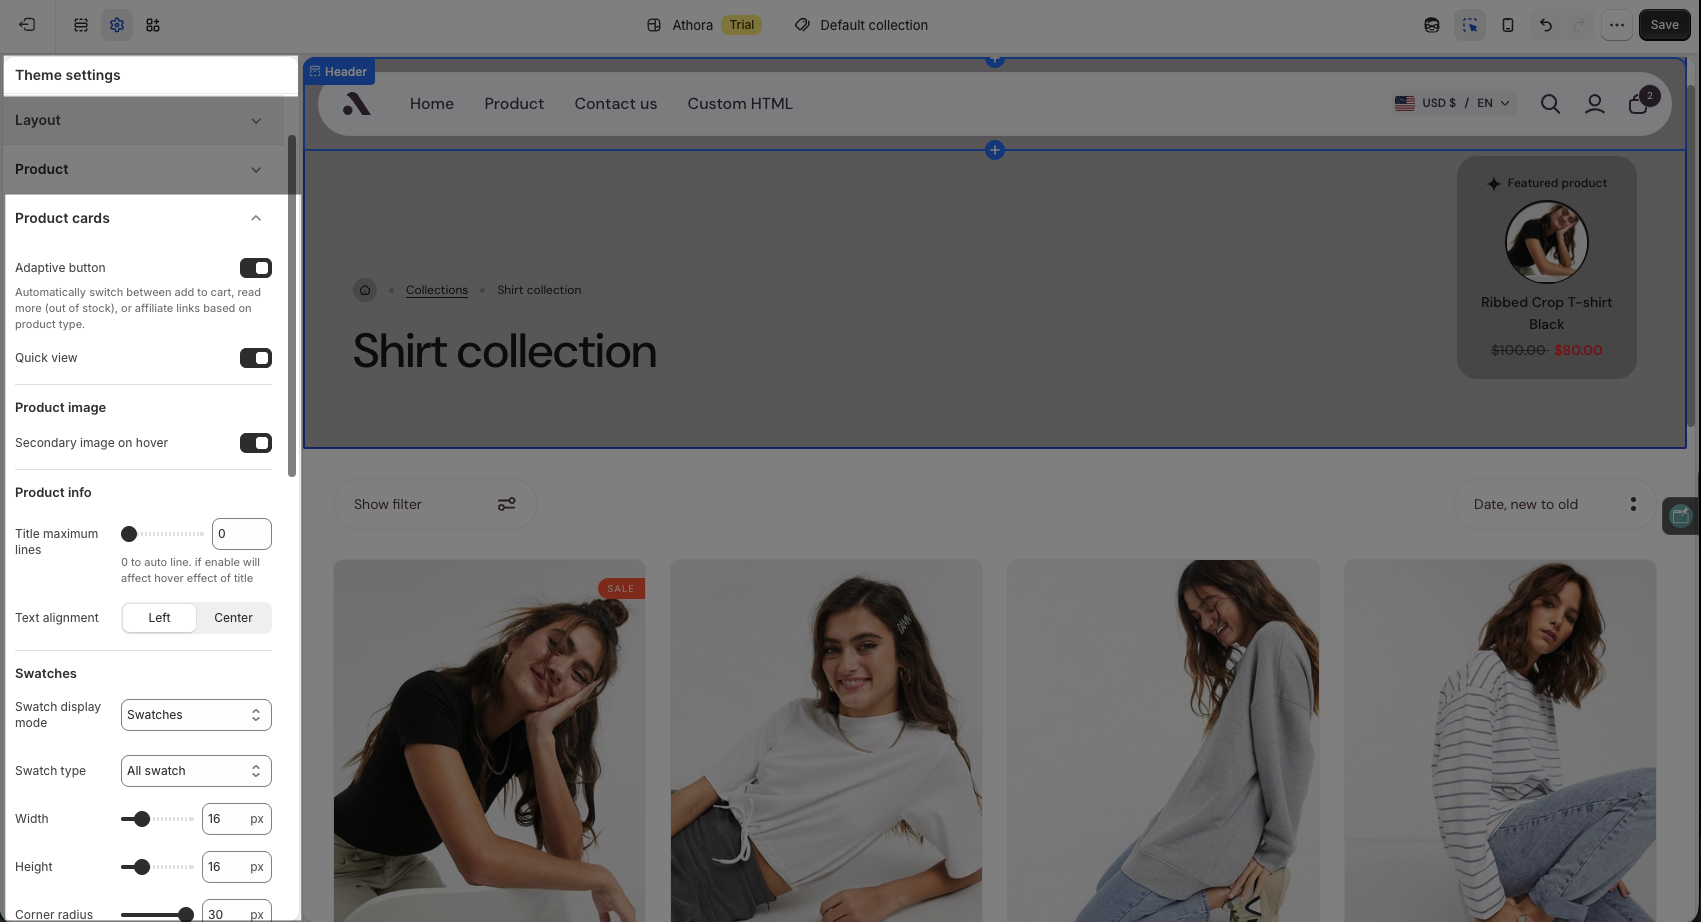Click the account user icon

coord(1595,104)
